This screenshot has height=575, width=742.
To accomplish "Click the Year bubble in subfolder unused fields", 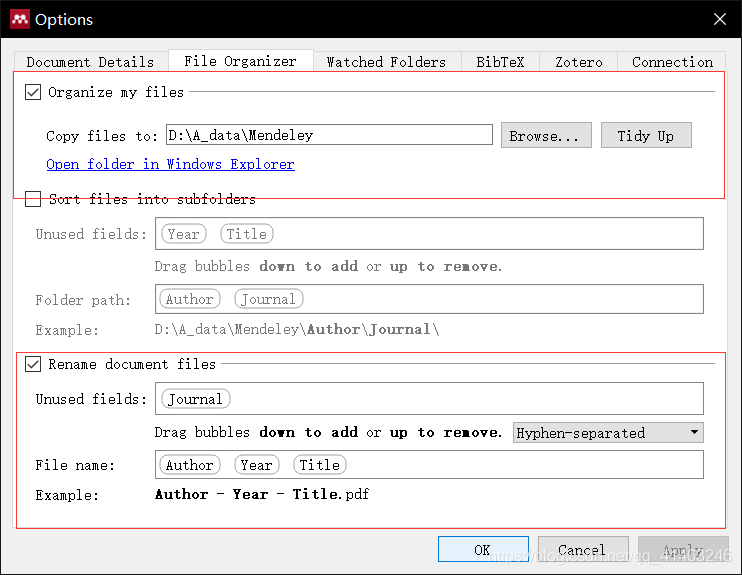I will tap(184, 234).
